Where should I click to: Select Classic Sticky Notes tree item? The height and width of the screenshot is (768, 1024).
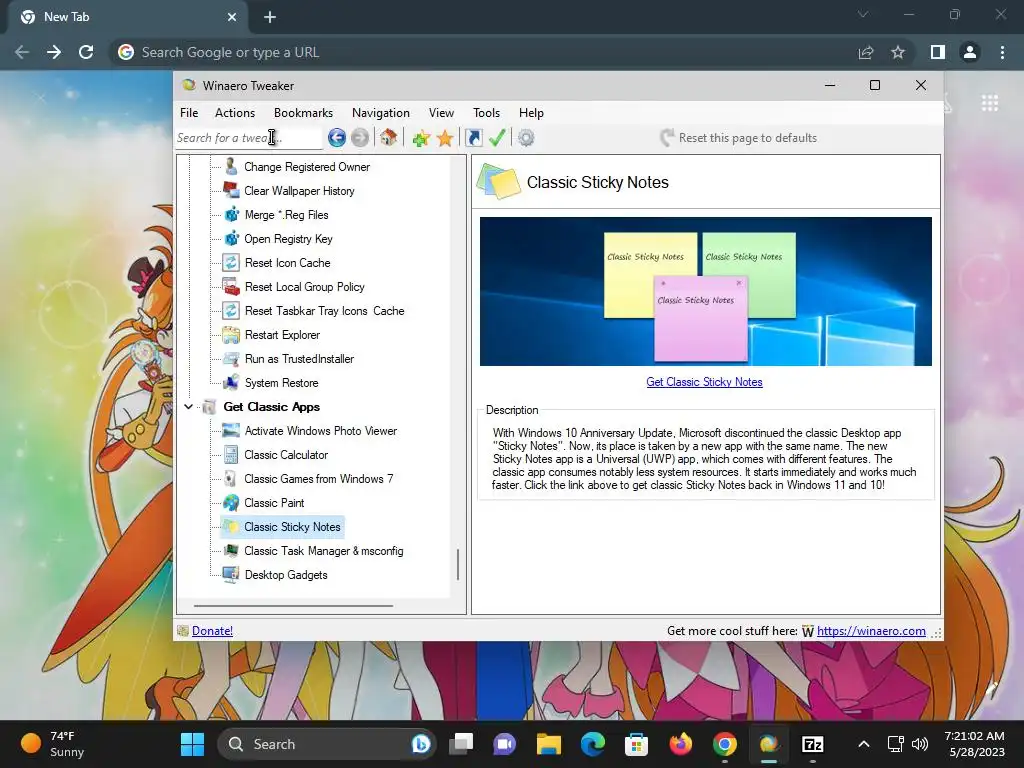click(292, 526)
